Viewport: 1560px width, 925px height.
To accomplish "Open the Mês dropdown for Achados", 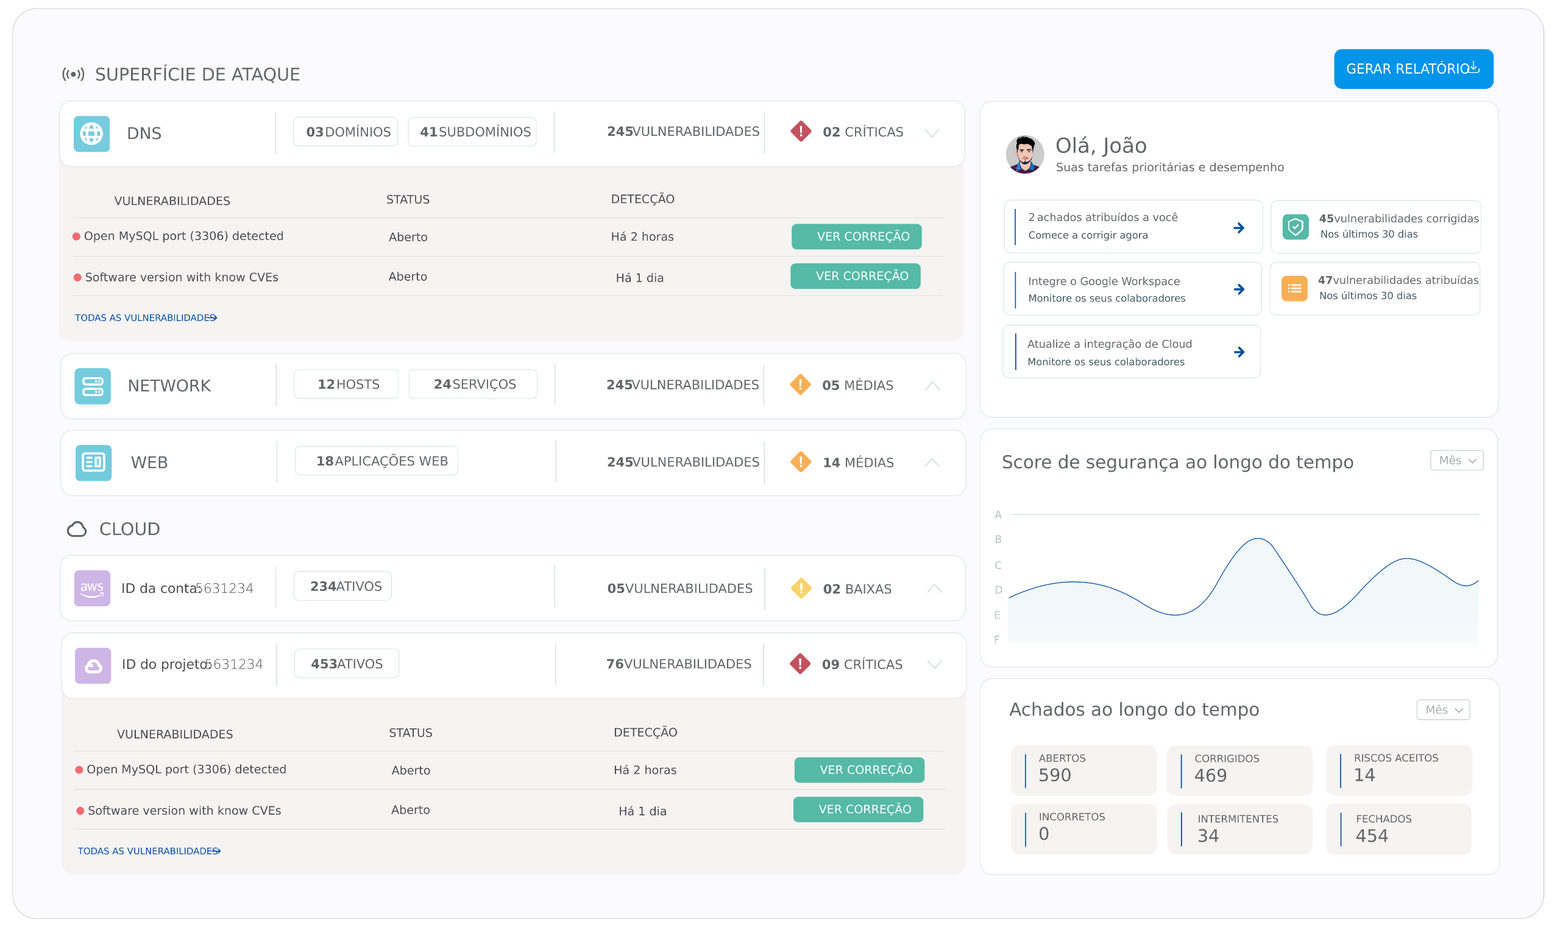I will coord(1442,710).
